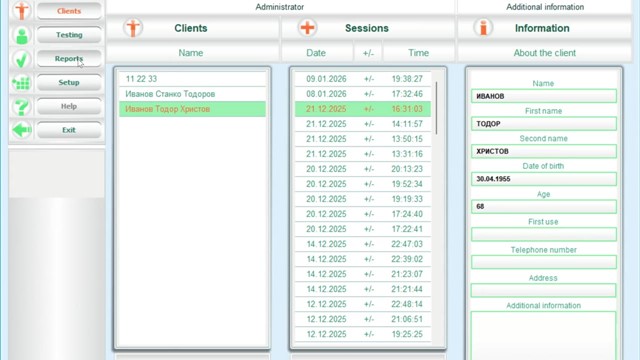Click the empty Address field
Screen dimensions: 640x360
pyautogui.click(x=544, y=290)
